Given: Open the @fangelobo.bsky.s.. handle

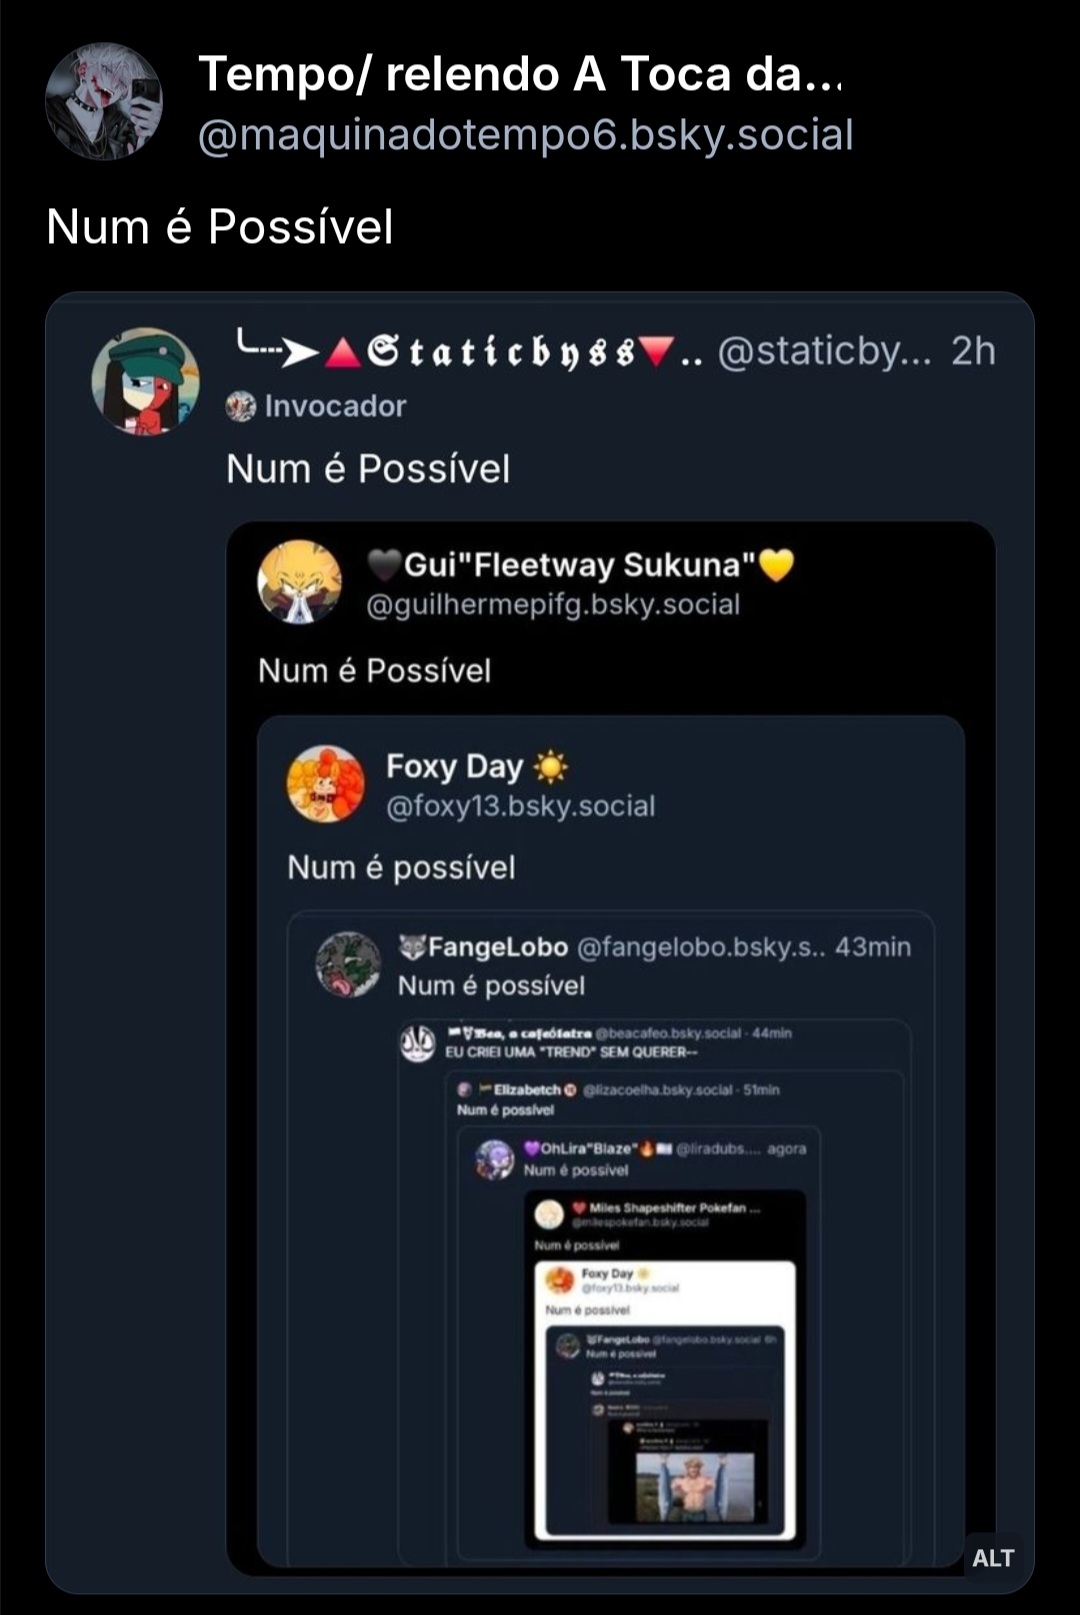Looking at the screenshot, I should pyautogui.click(x=701, y=947).
